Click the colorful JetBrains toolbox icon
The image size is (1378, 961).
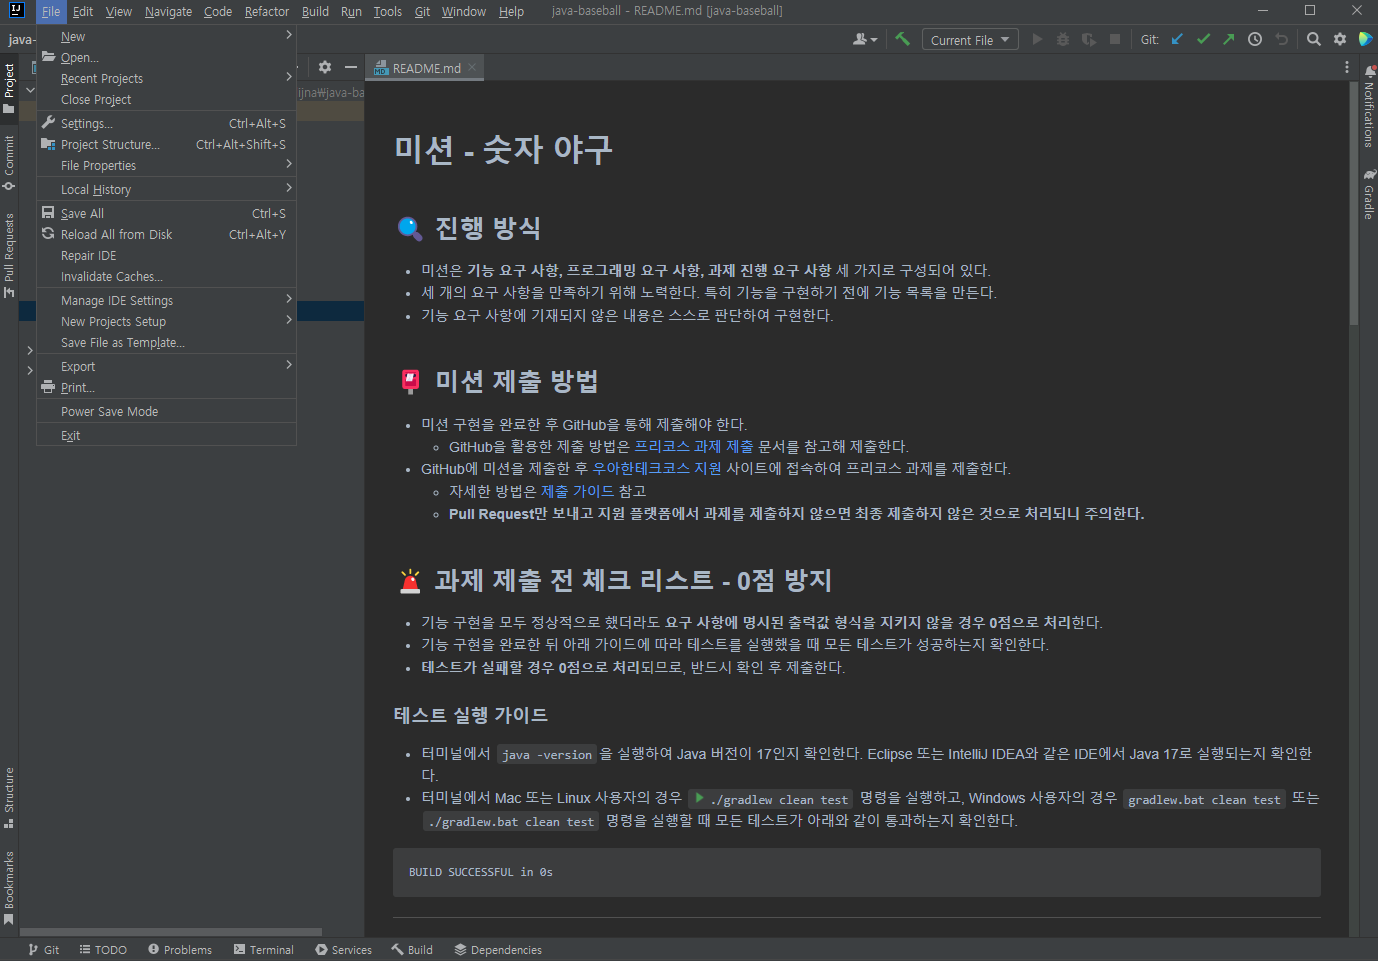tap(1366, 39)
